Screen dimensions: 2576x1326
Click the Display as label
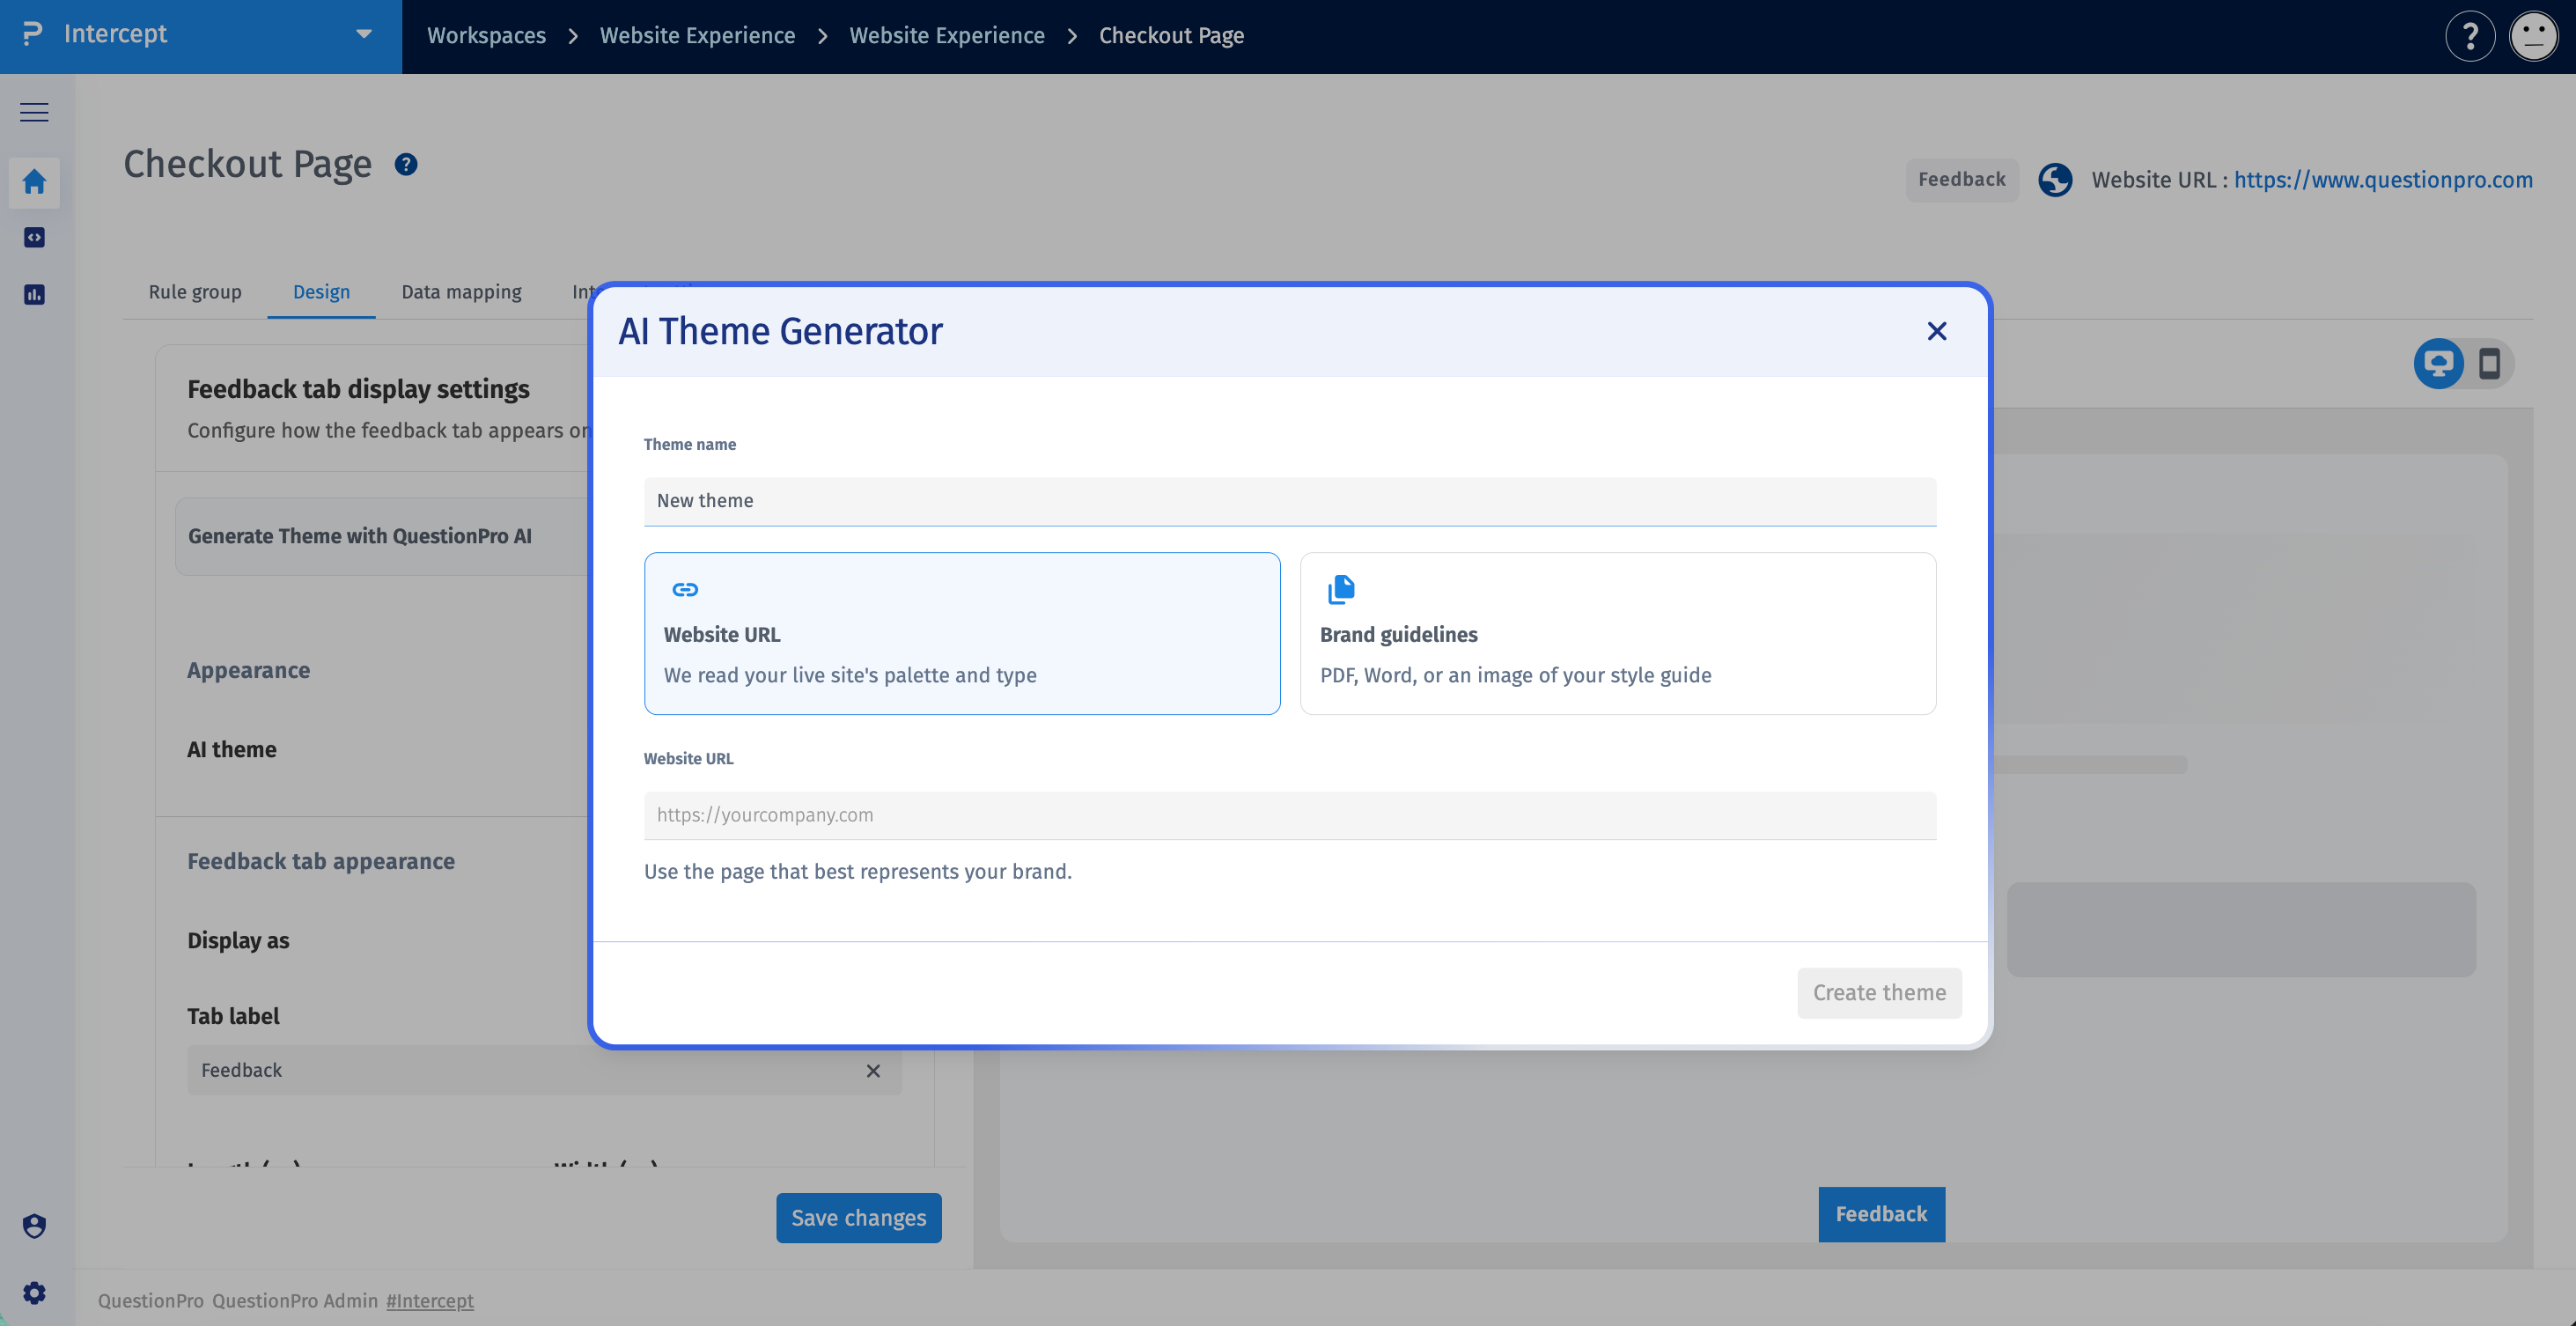click(x=238, y=941)
